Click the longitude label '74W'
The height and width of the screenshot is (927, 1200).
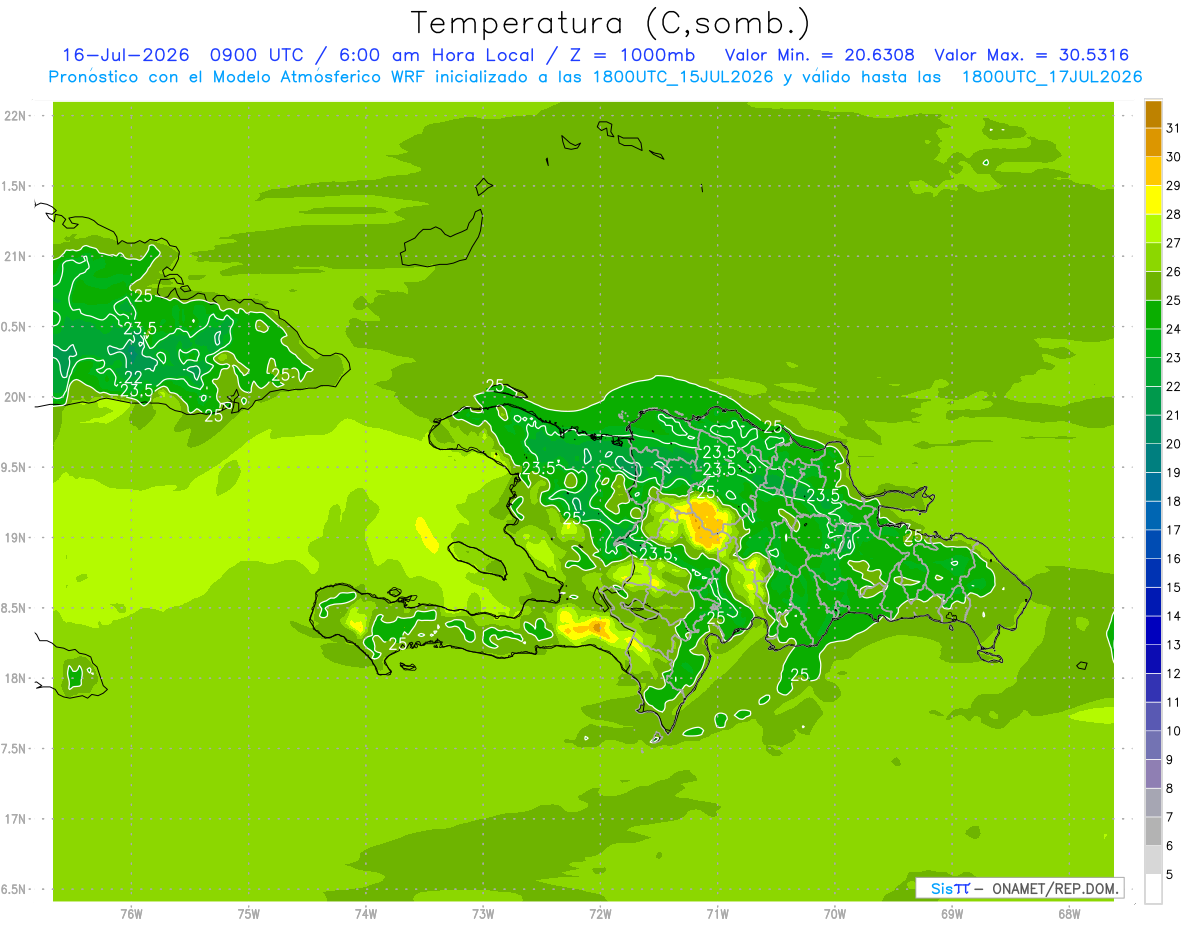coord(366,914)
